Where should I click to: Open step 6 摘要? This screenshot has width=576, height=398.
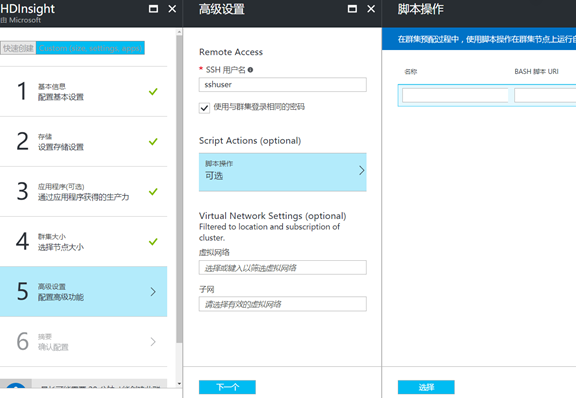pos(83,341)
